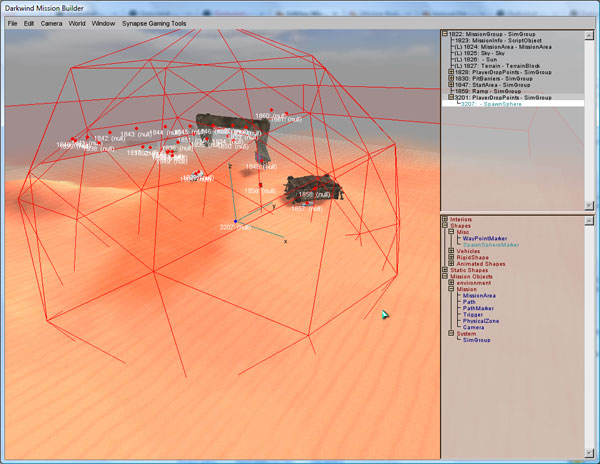Select the Camera mission object
This screenshot has width=600, height=464.
474,327
